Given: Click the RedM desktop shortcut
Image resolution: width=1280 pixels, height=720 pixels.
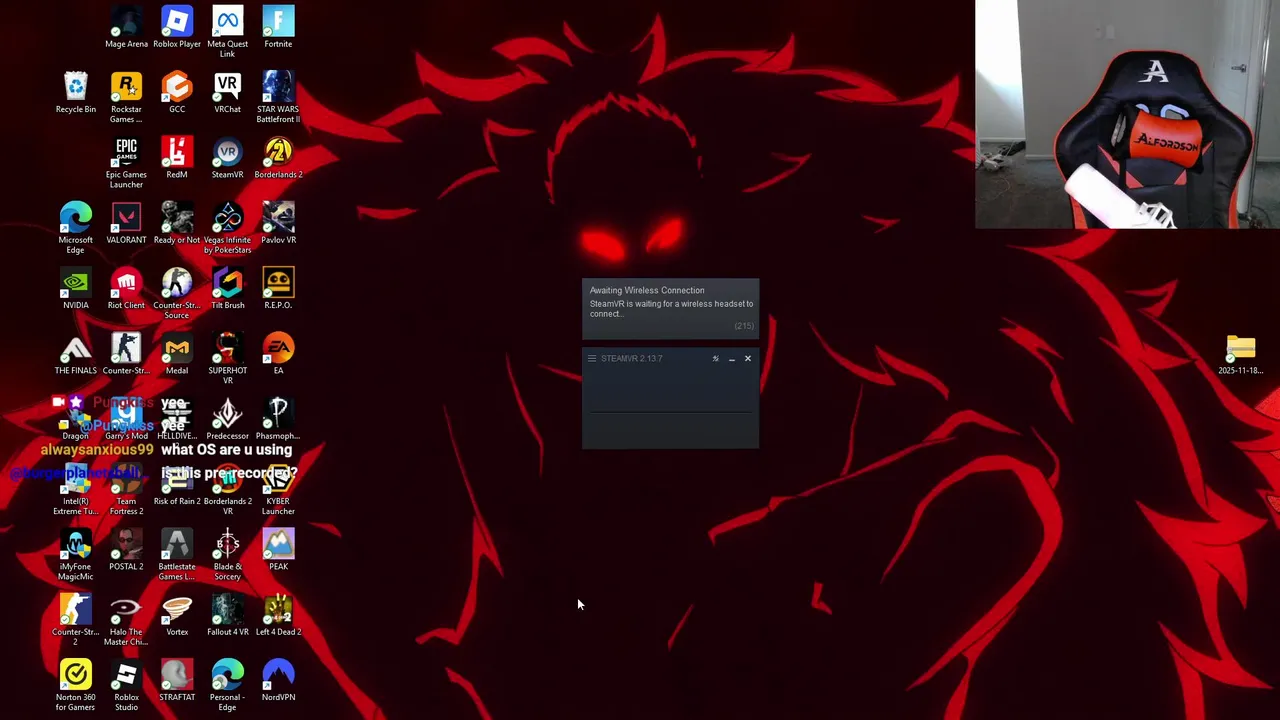Looking at the screenshot, I should click(x=177, y=158).
